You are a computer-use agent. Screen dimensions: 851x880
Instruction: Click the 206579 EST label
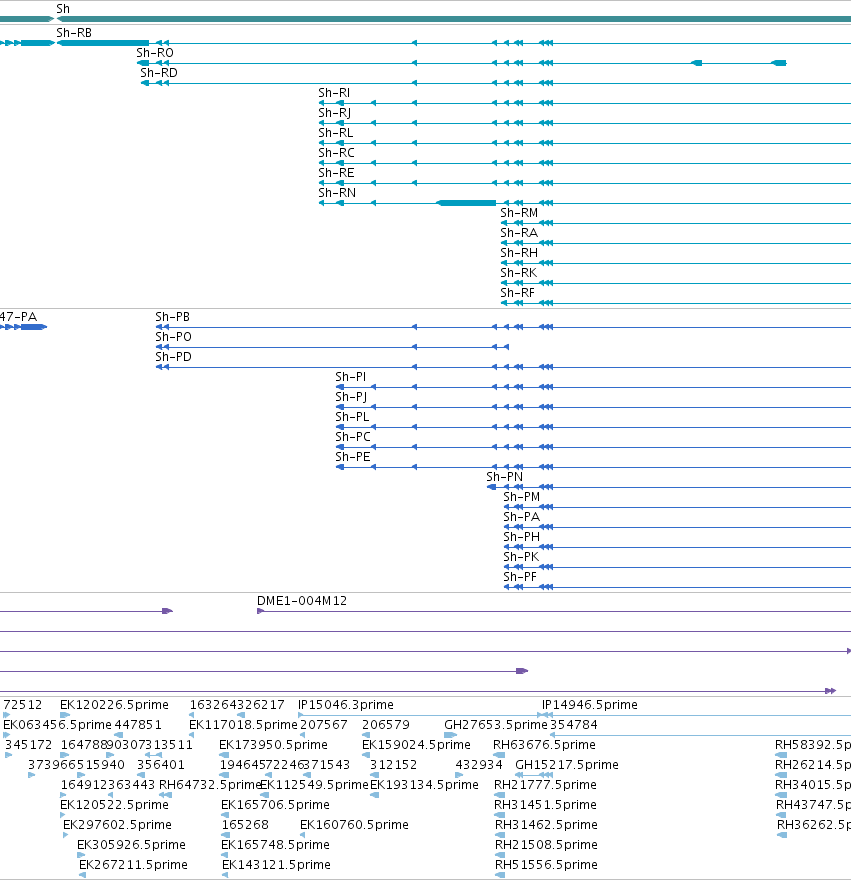(386, 725)
